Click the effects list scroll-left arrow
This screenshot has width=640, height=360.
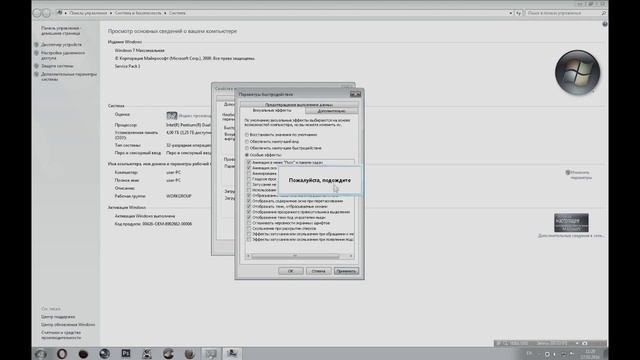(x=248, y=256)
